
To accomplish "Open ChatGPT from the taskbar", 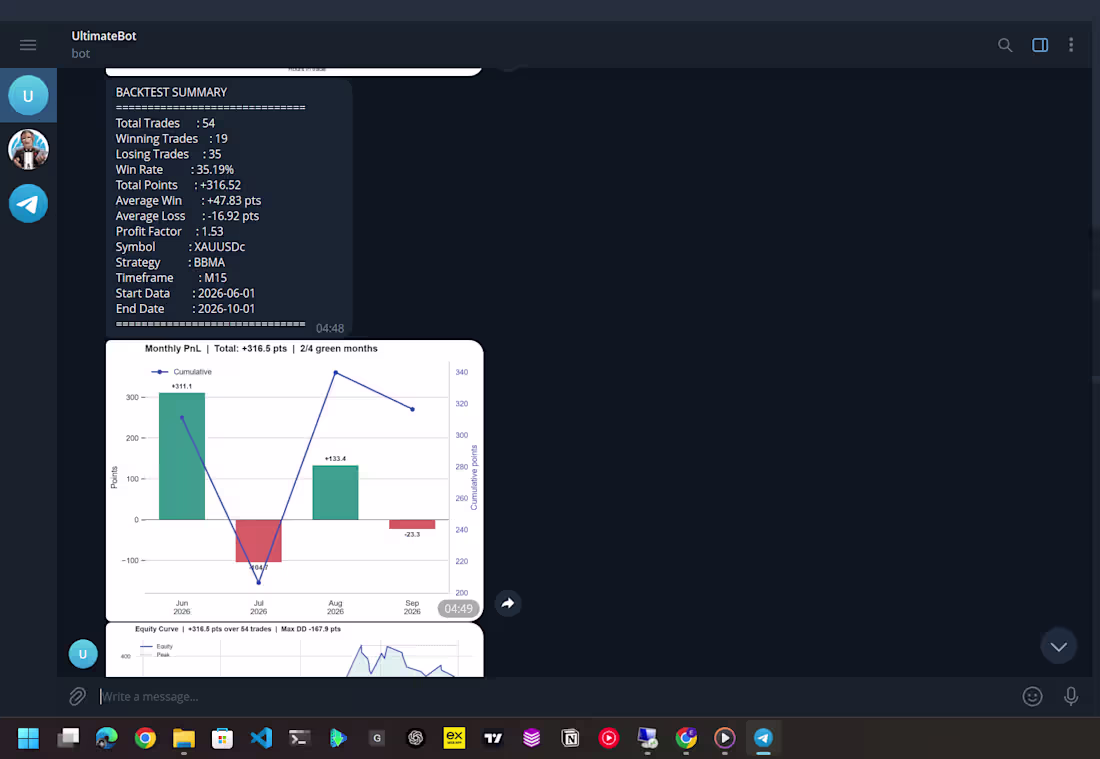I will pyautogui.click(x=415, y=738).
